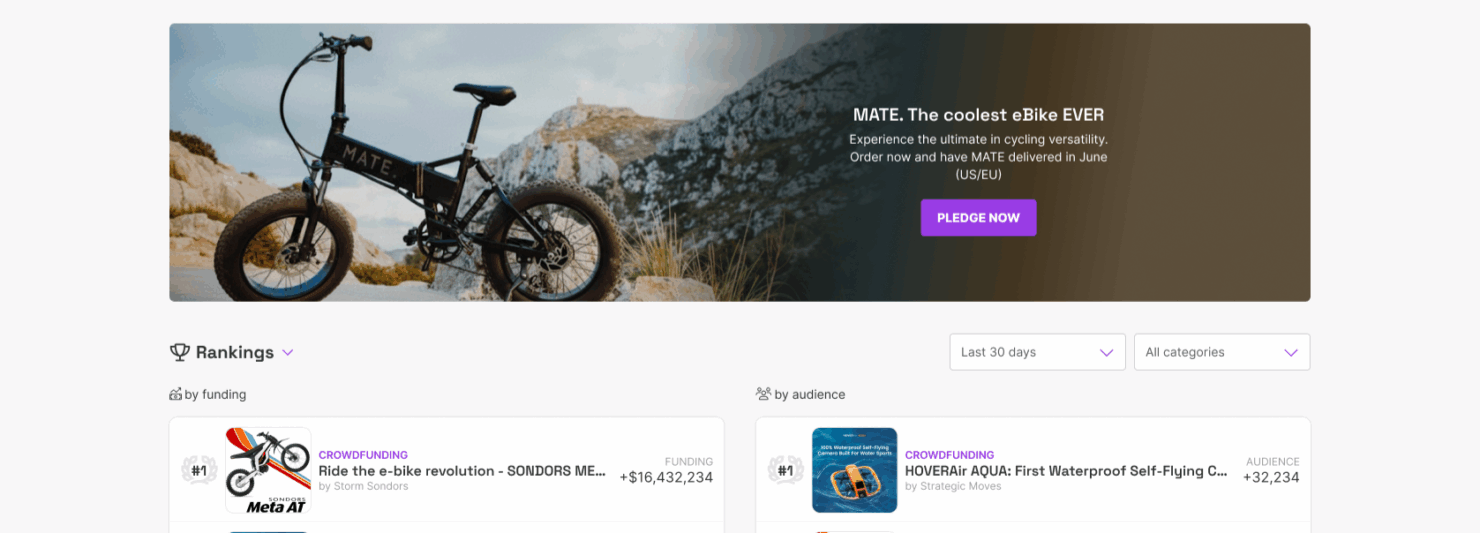Click the banner title MATE. The coolest eBike EVER
1480x533 pixels.
point(978,115)
